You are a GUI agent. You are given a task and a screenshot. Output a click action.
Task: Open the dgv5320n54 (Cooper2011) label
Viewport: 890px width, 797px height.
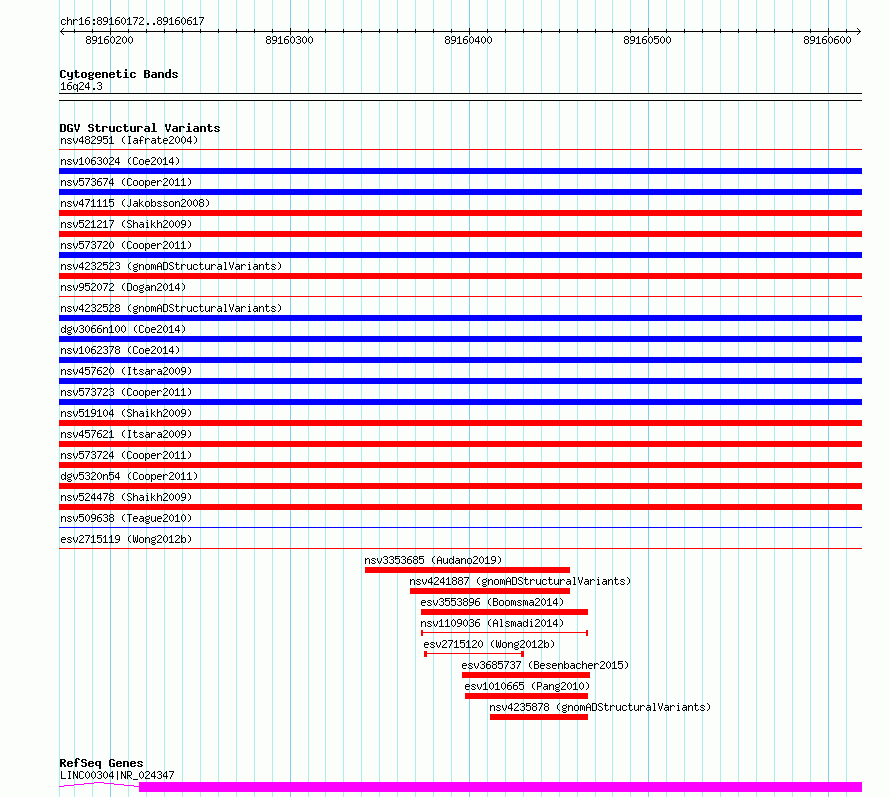(x=129, y=476)
